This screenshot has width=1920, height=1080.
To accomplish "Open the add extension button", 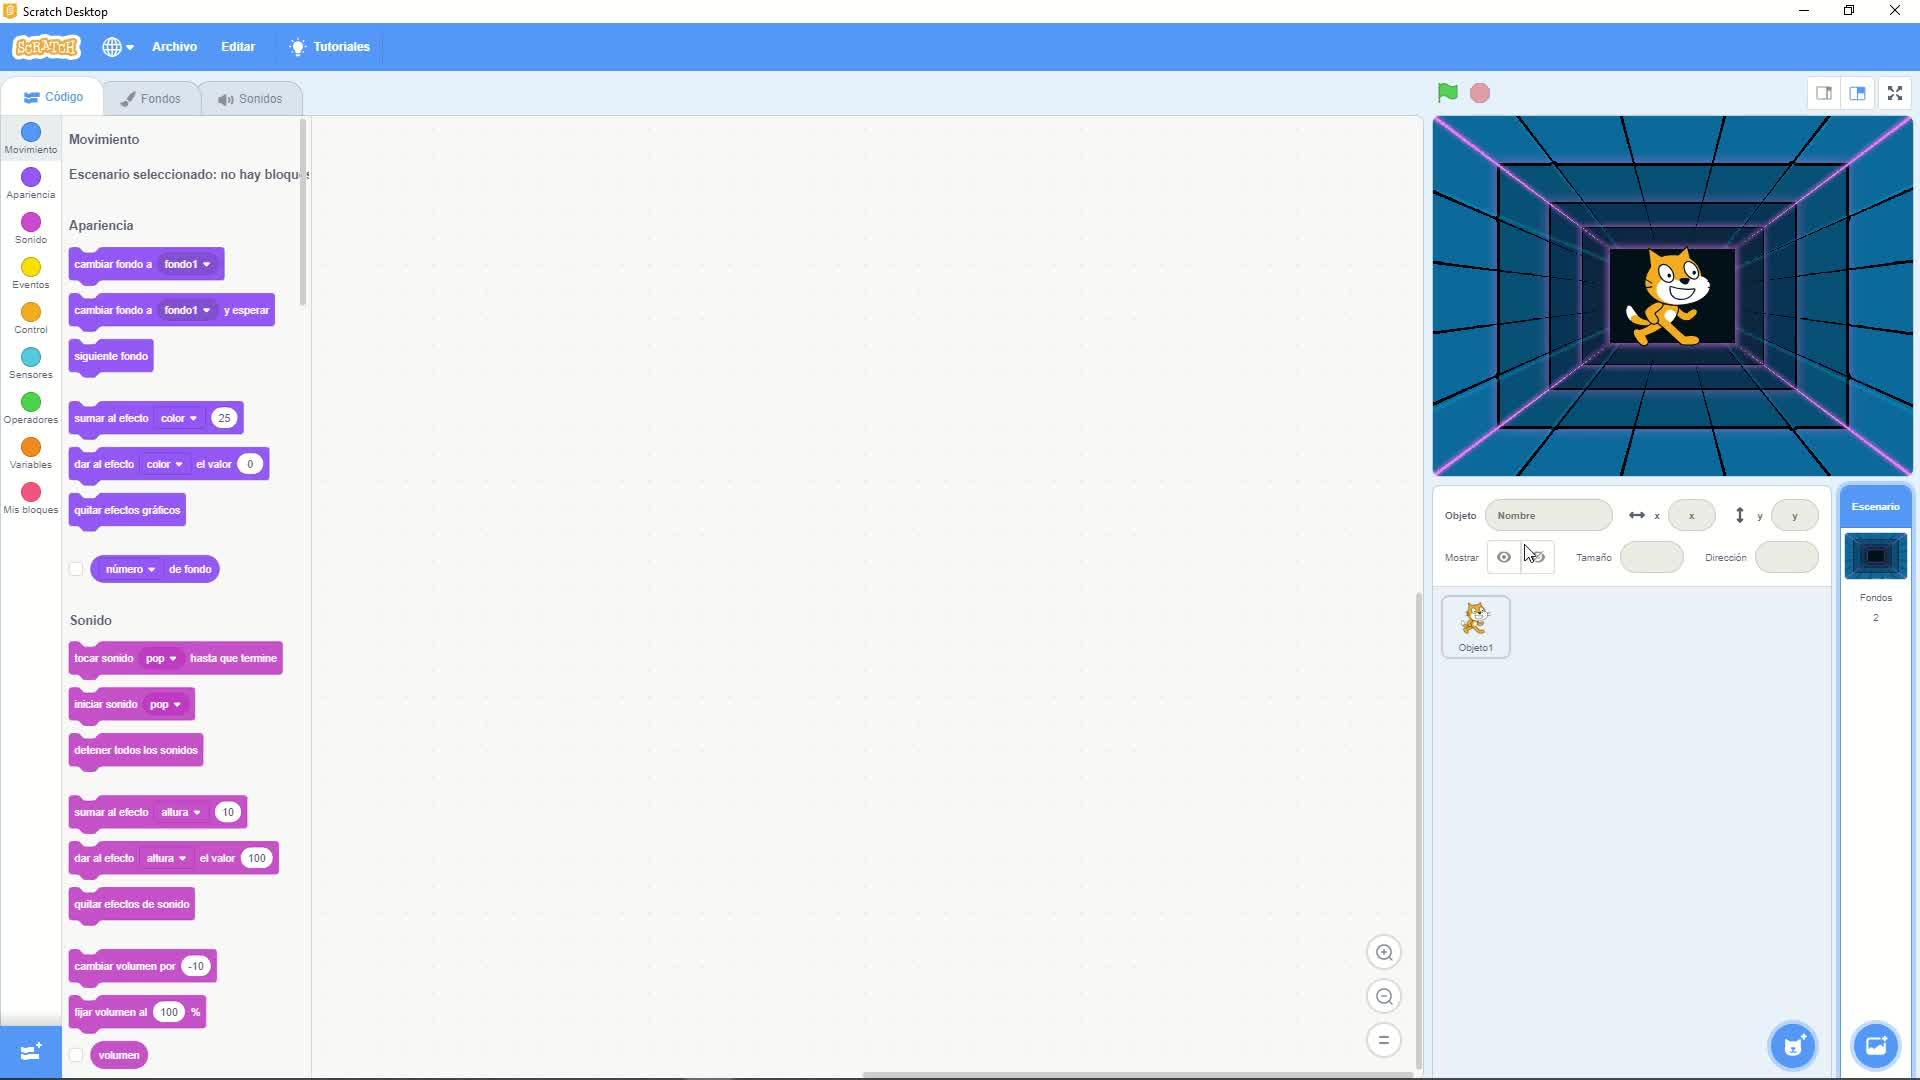I will pos(30,1052).
